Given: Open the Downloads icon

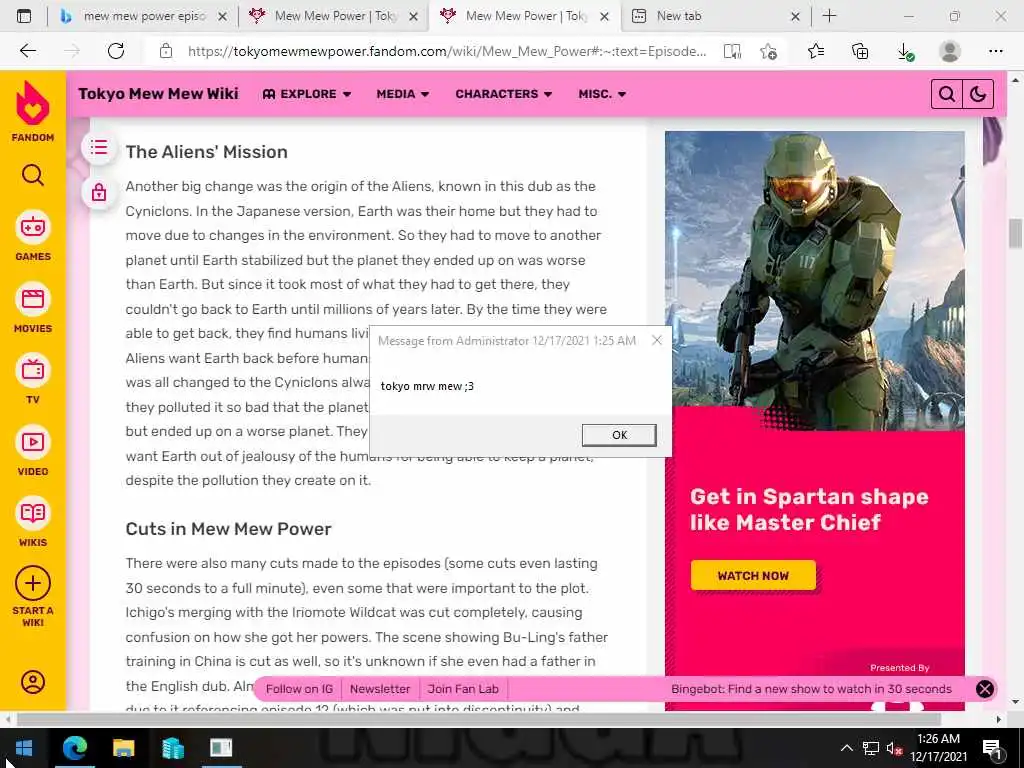Looking at the screenshot, I should [x=905, y=51].
